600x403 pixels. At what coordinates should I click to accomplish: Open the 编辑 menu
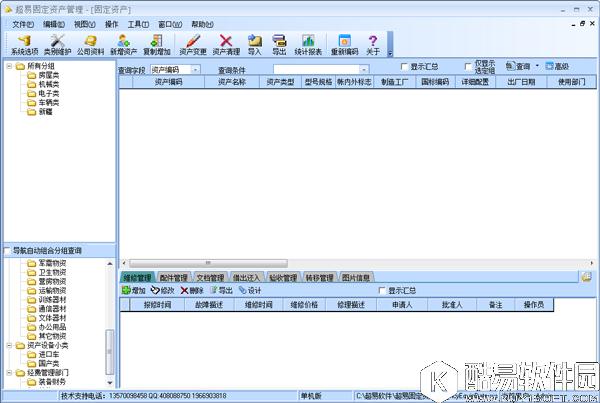54,24
